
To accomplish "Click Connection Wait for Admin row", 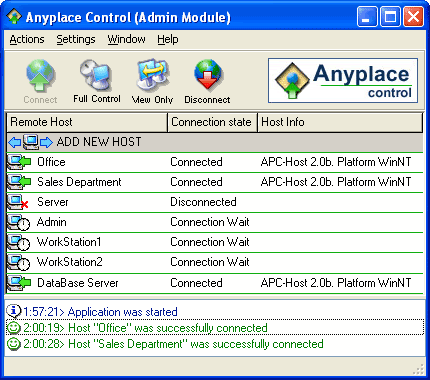I will (x=210, y=222).
